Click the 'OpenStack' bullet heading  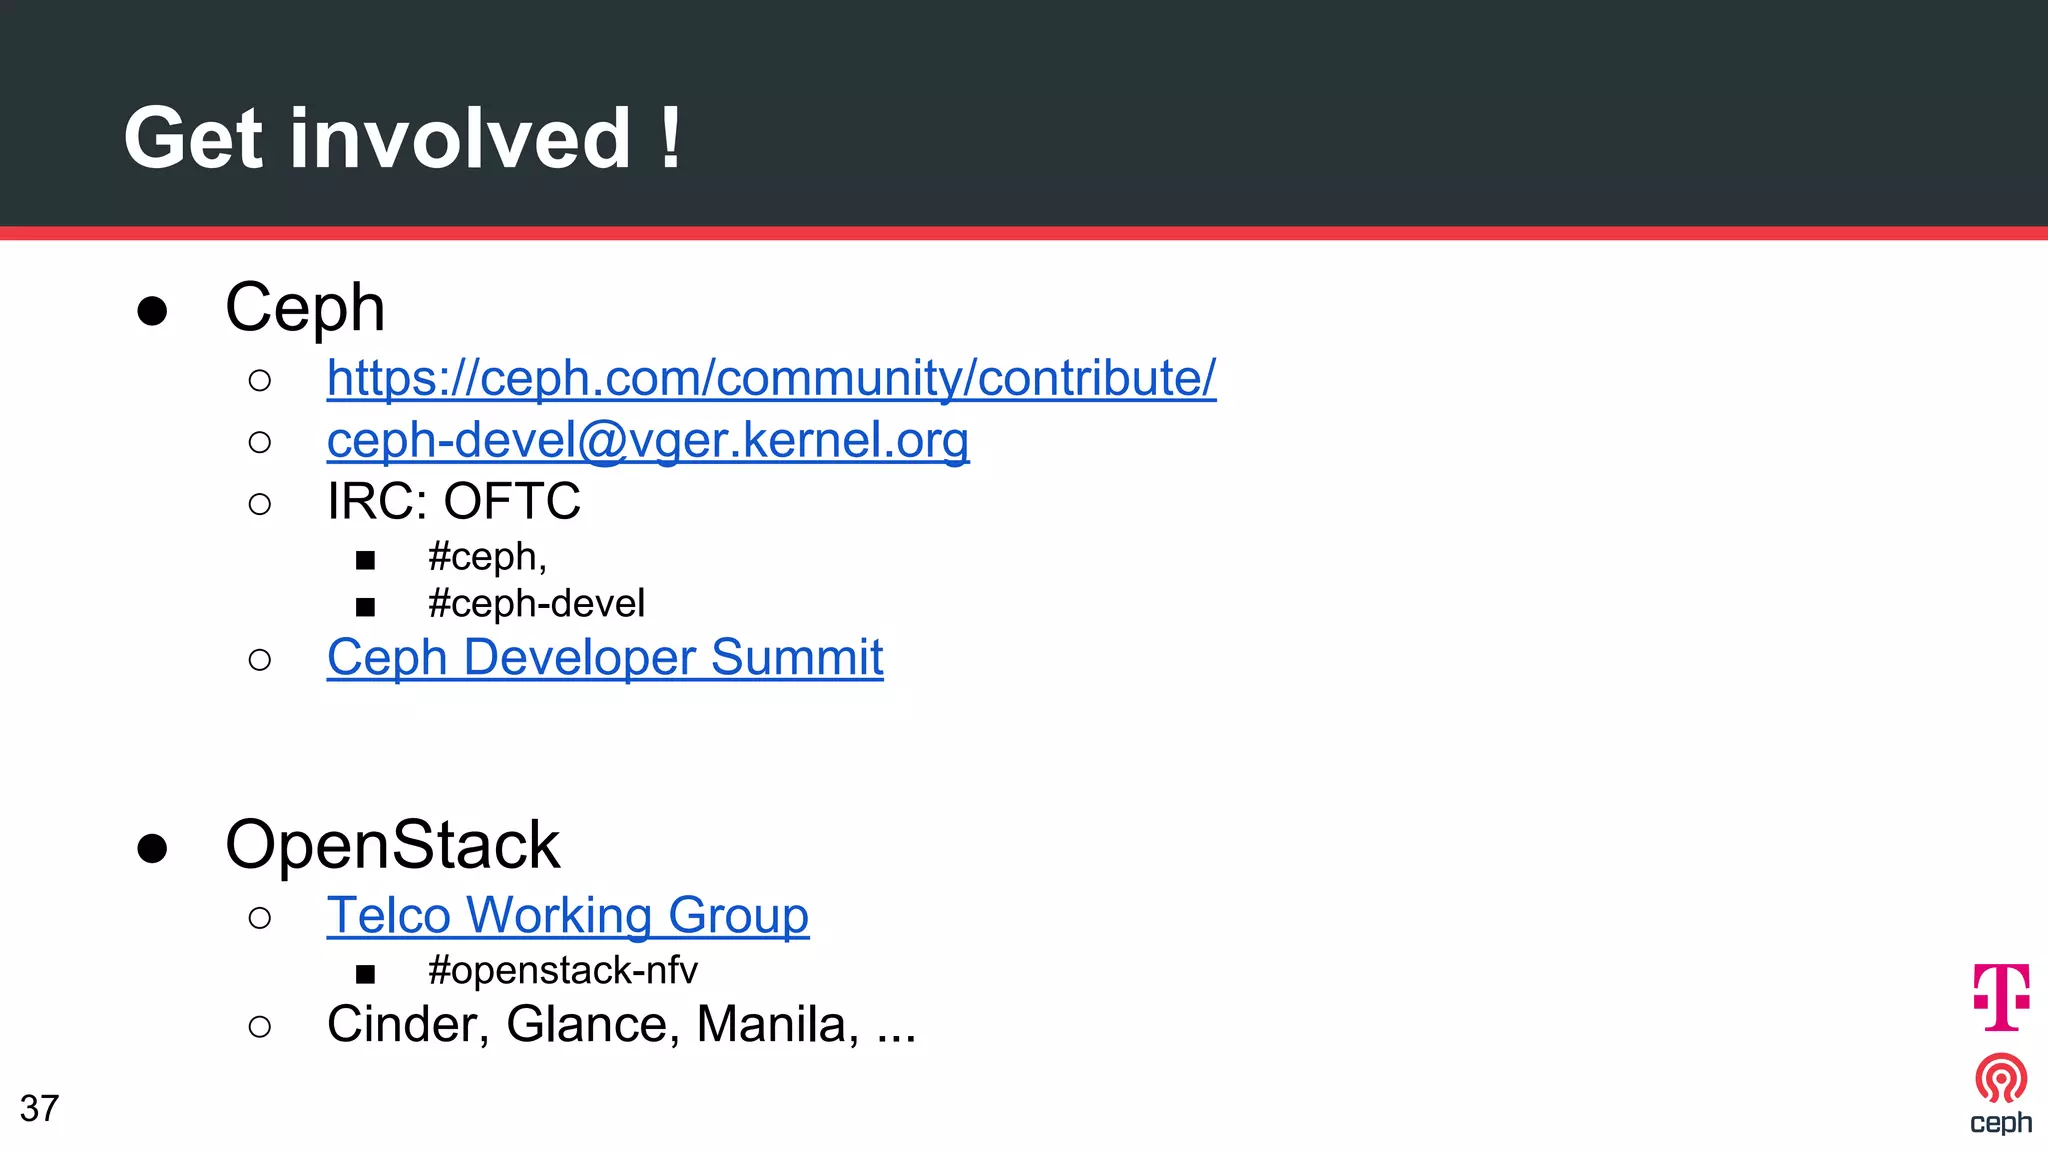coord(393,845)
